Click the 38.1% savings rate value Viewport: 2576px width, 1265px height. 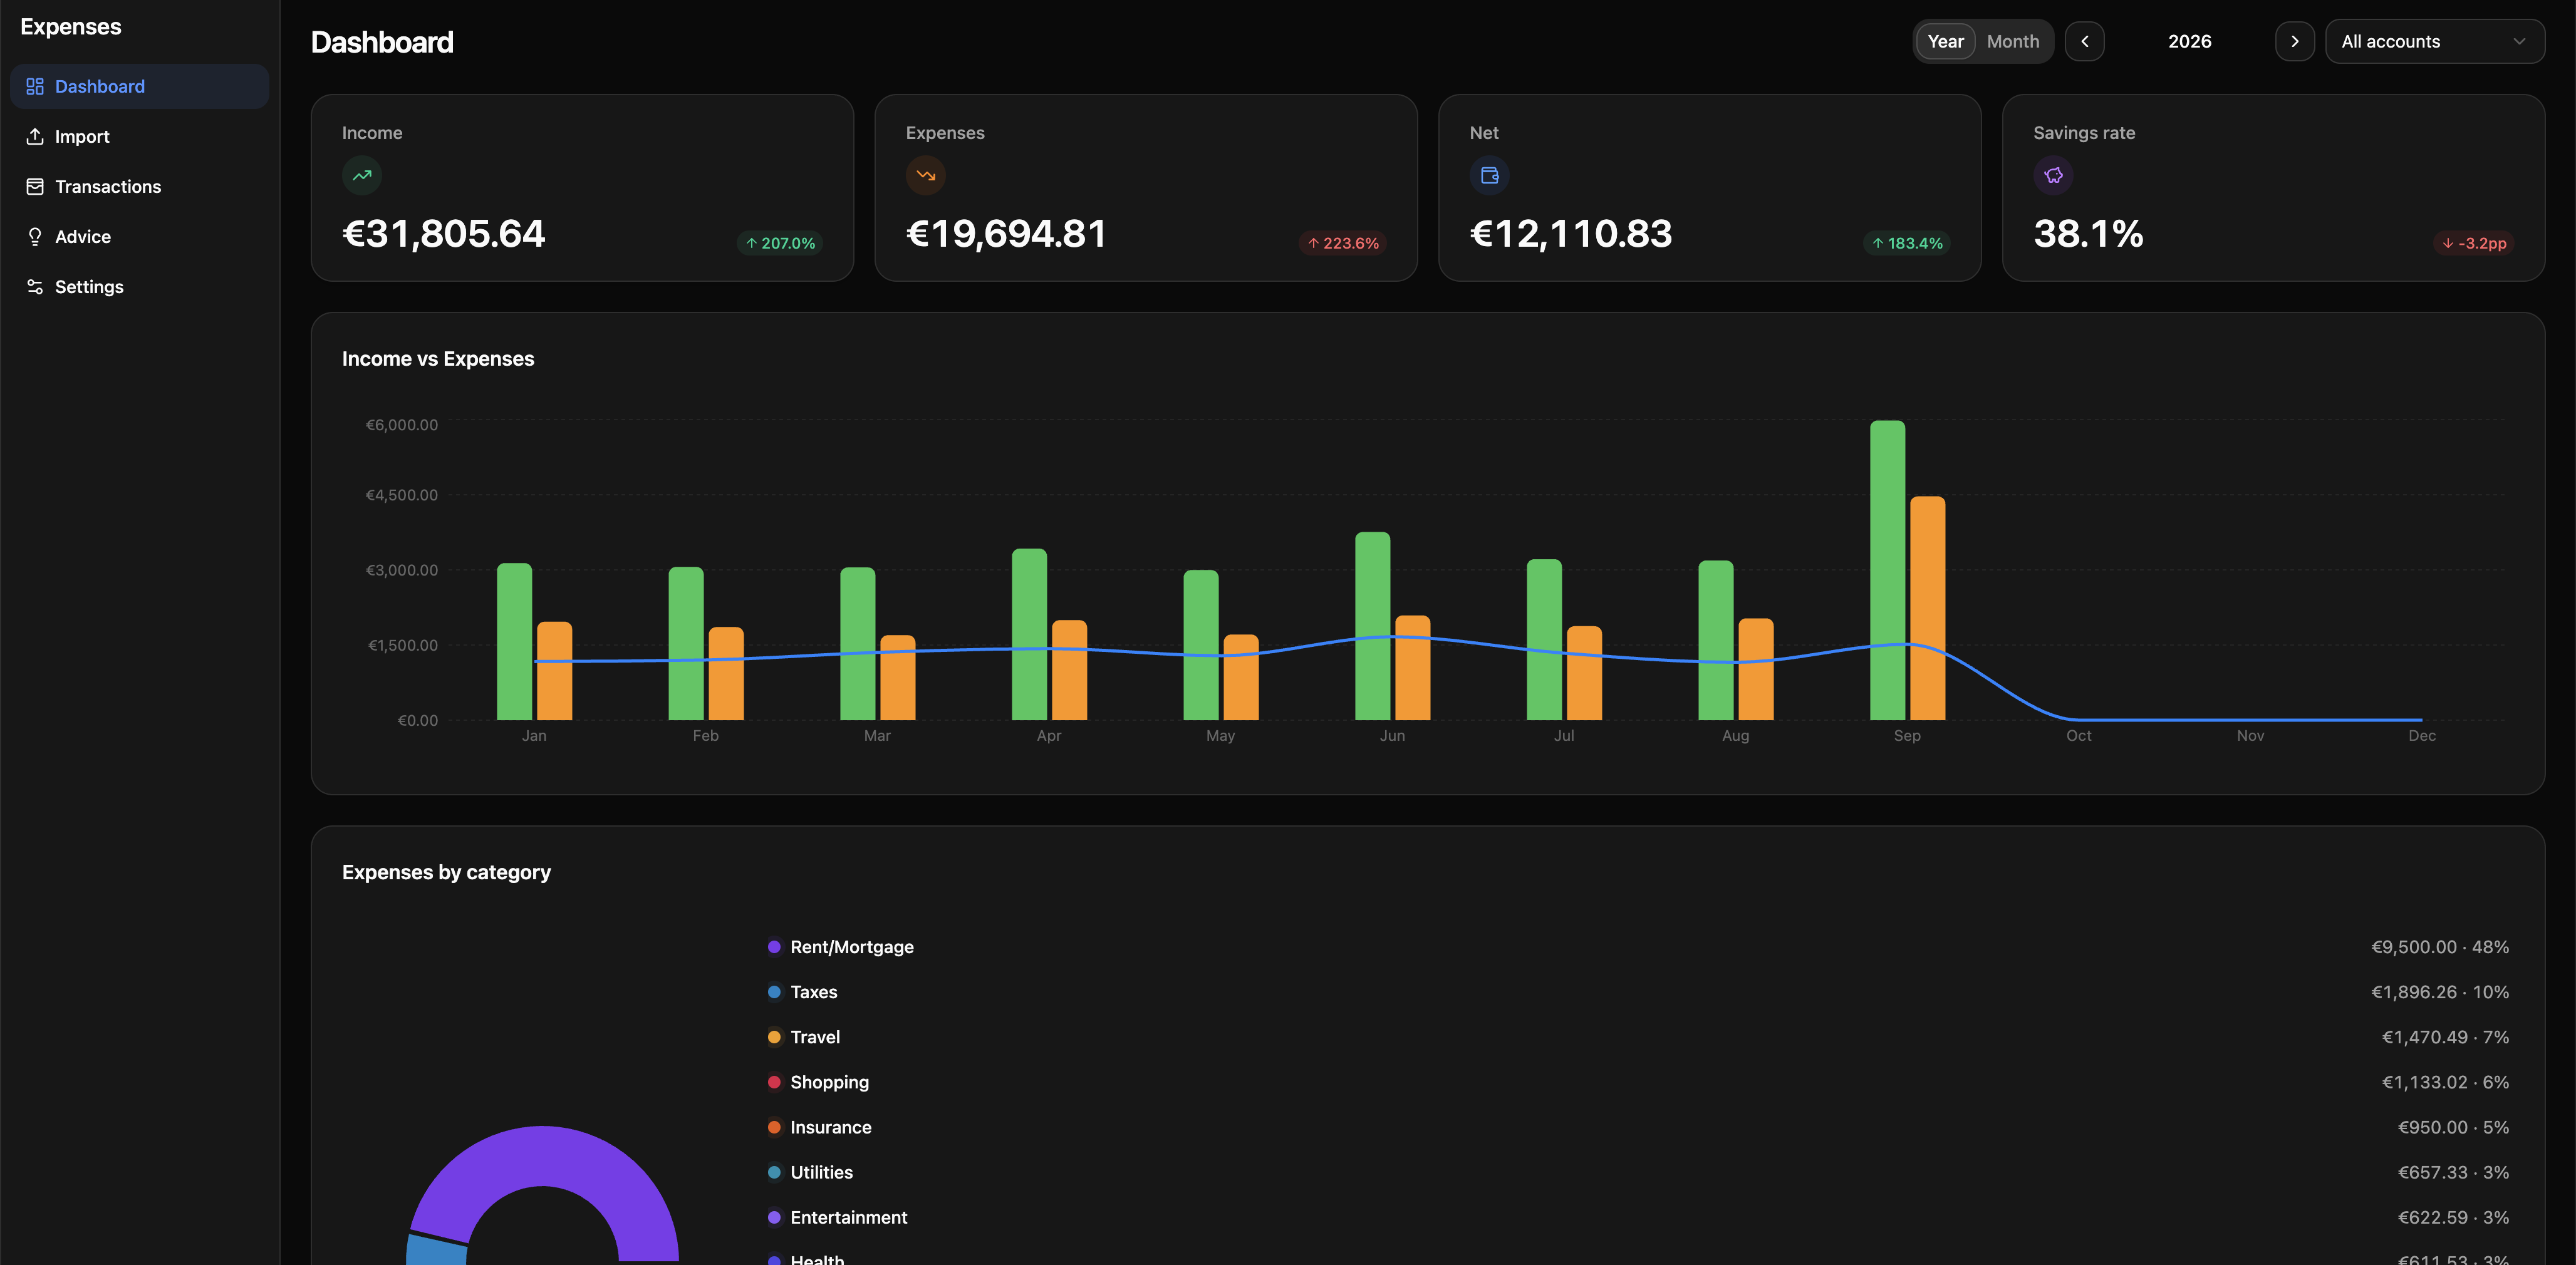pyautogui.click(x=2088, y=234)
